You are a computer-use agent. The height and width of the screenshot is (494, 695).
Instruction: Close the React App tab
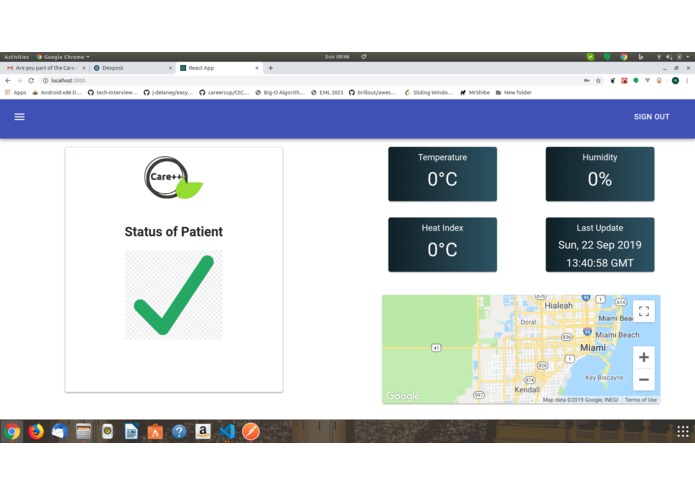(x=257, y=68)
